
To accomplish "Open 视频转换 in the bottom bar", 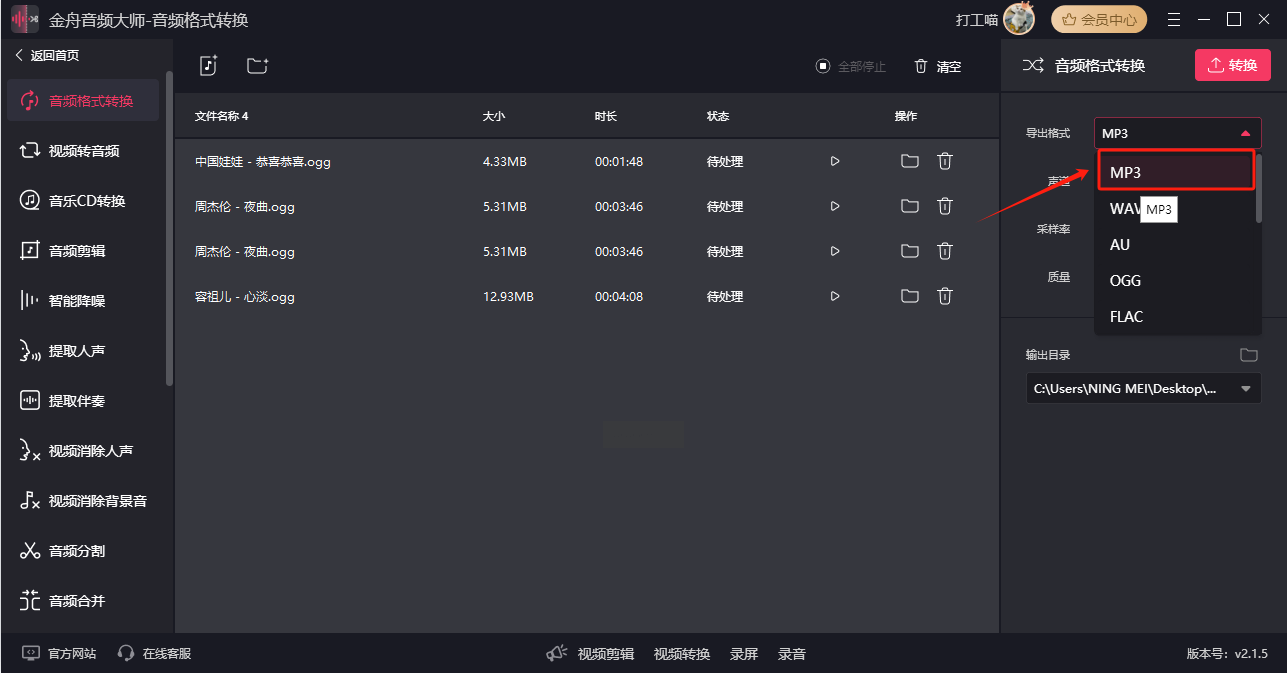I will tap(682, 654).
